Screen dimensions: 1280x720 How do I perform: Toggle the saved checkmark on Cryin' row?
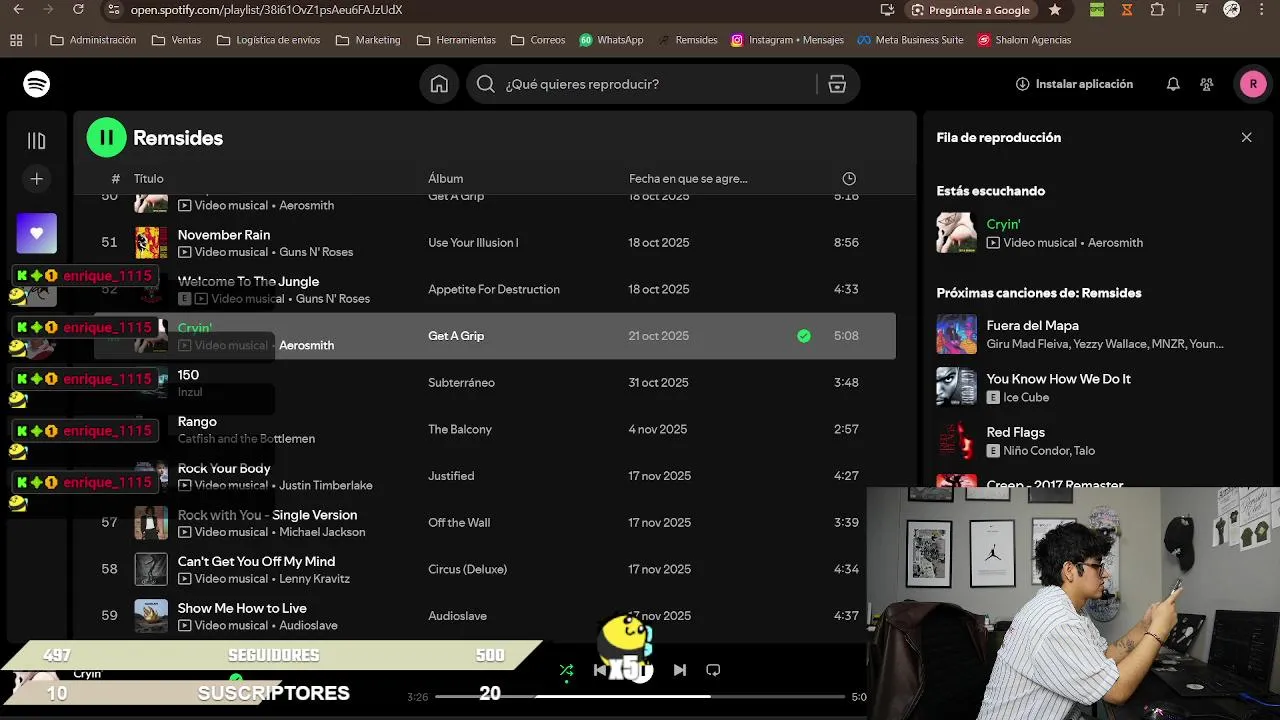tap(804, 336)
